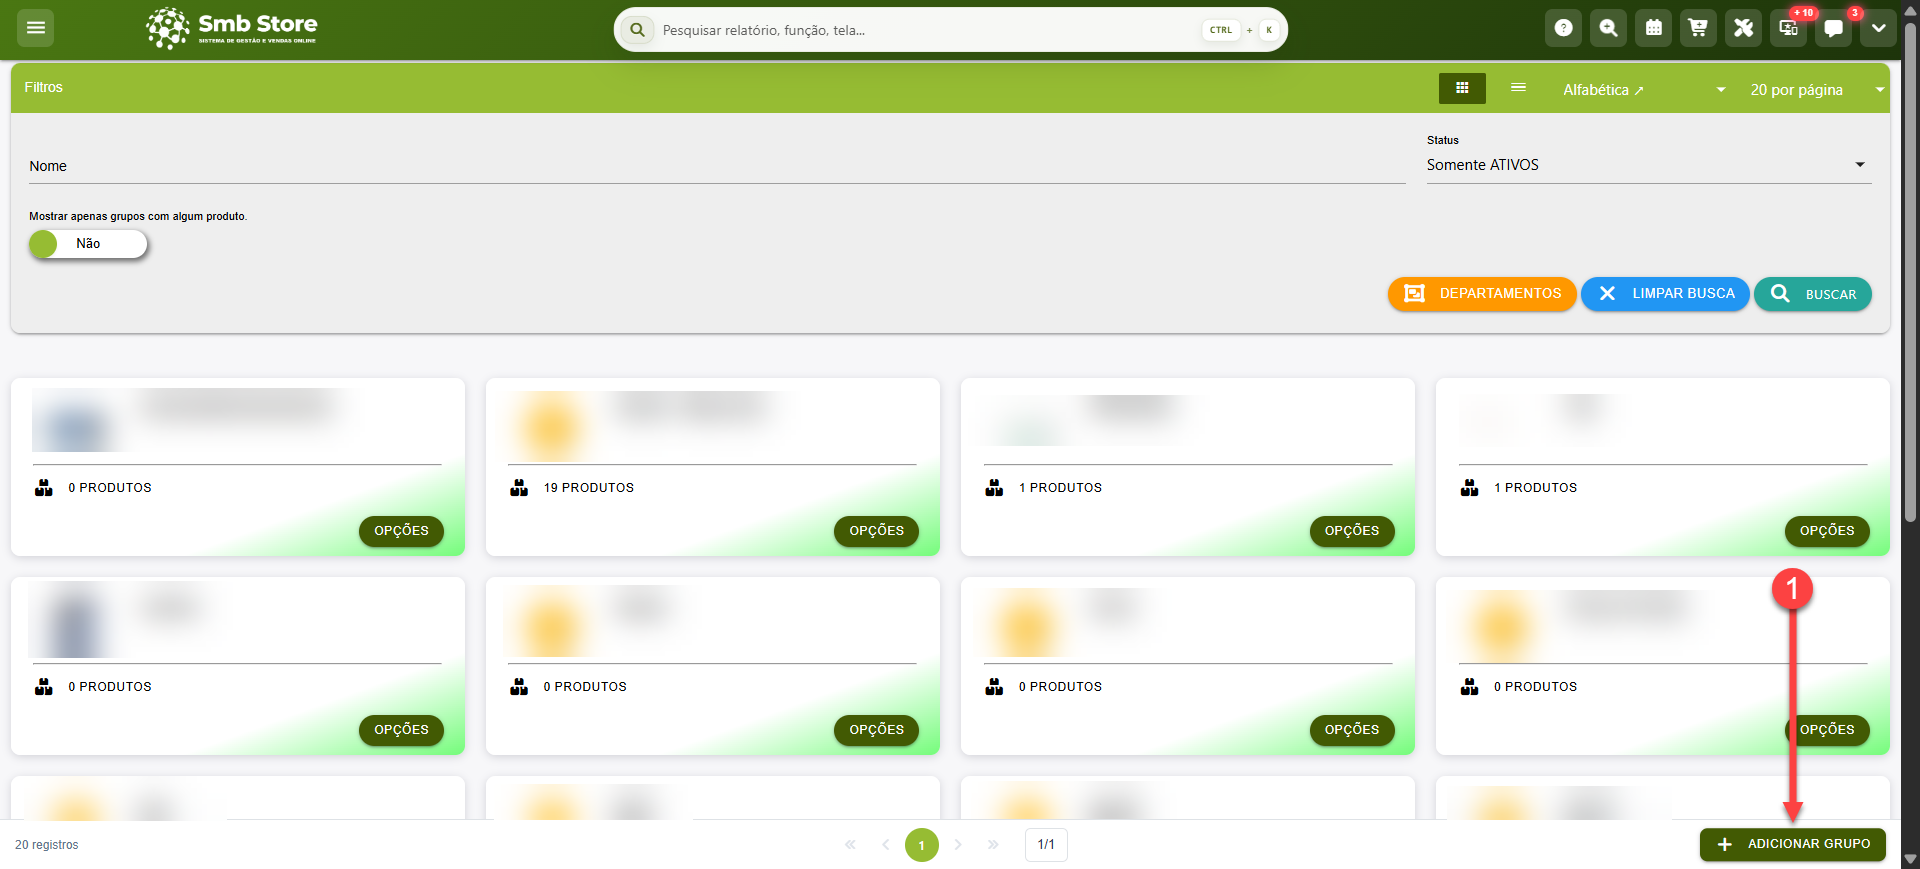Open the Status Somente ATIVOS dropdown
Image resolution: width=1920 pixels, height=869 pixels.
click(x=1648, y=165)
